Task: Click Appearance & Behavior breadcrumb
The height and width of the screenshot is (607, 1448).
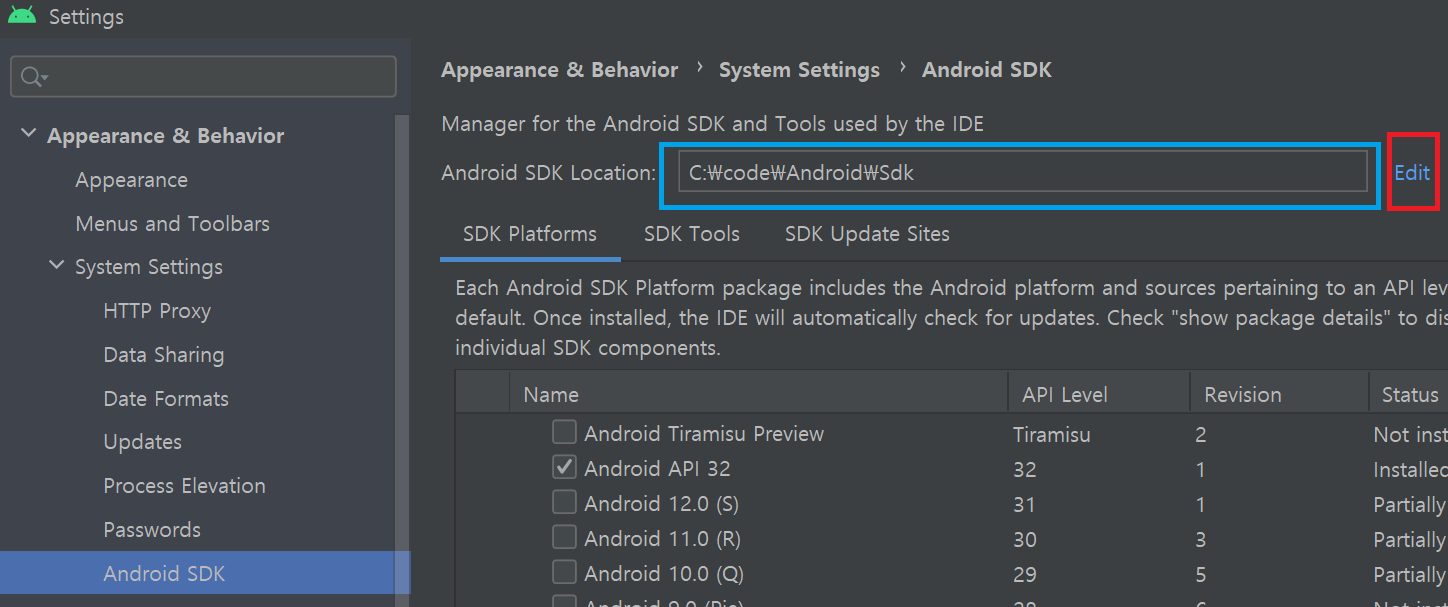Action: pyautogui.click(x=559, y=70)
